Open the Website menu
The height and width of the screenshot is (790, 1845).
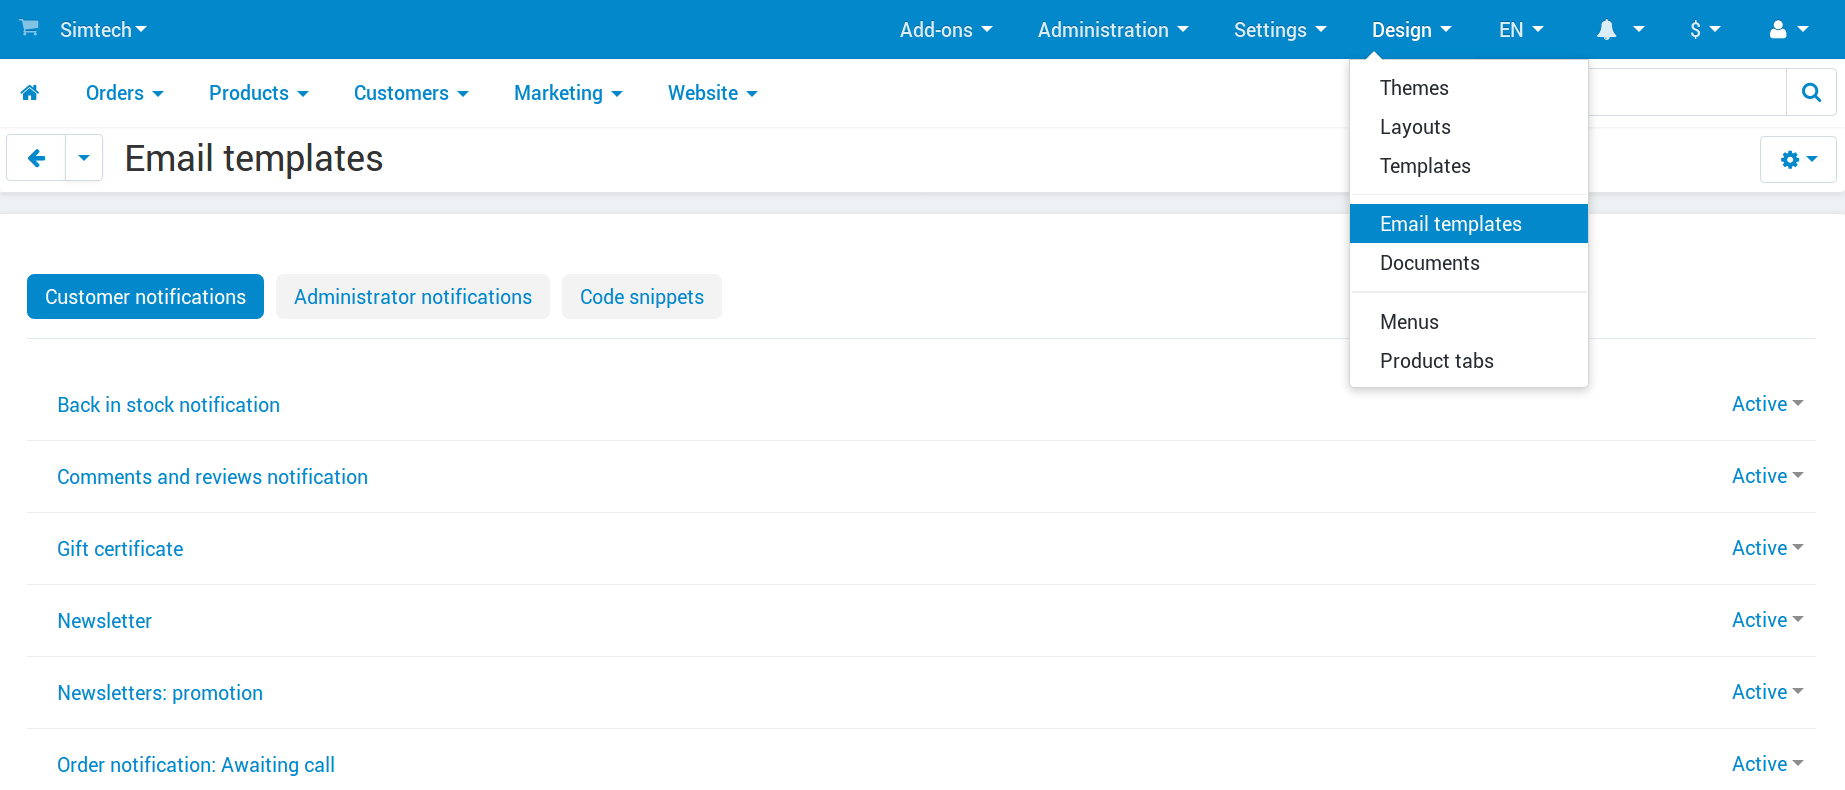[713, 93]
